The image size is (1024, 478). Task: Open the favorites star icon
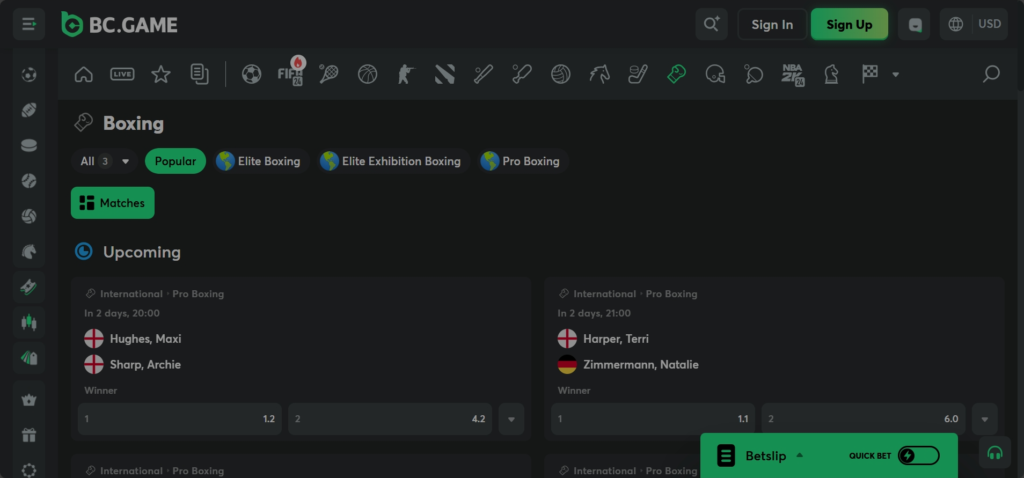(161, 74)
